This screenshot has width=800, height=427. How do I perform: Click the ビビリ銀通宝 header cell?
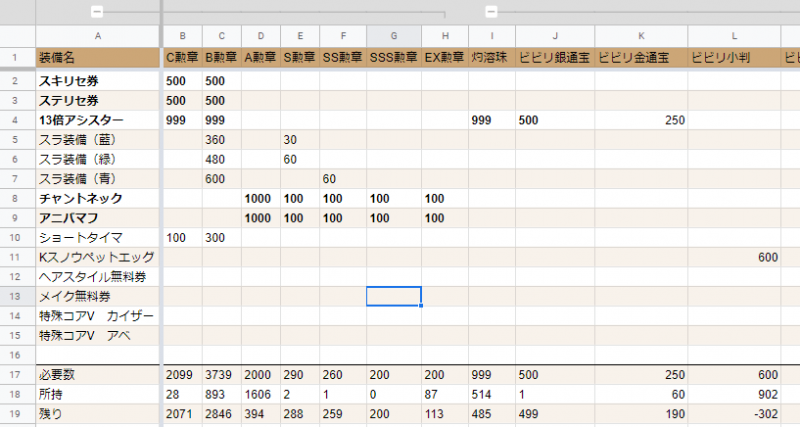tap(554, 57)
